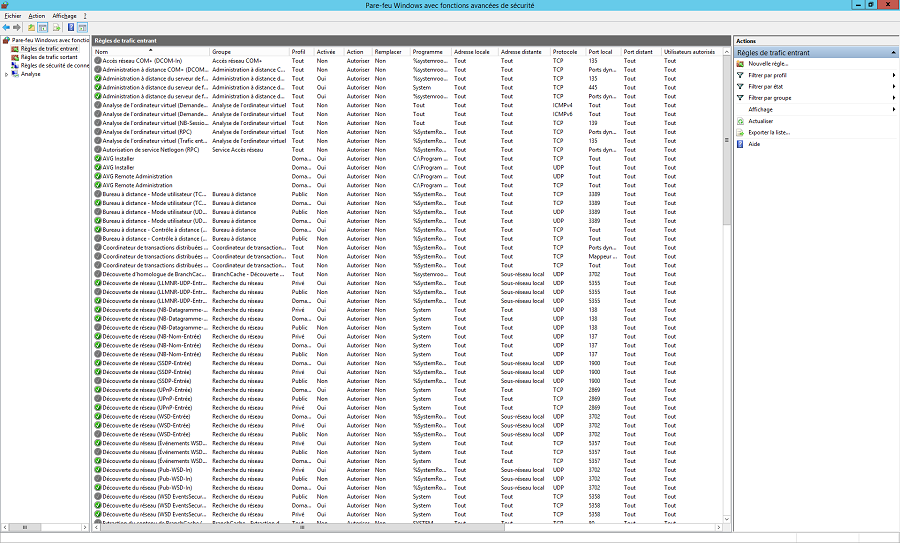Sort by the Nom column header
This screenshot has height=543, width=900.
coord(151,52)
